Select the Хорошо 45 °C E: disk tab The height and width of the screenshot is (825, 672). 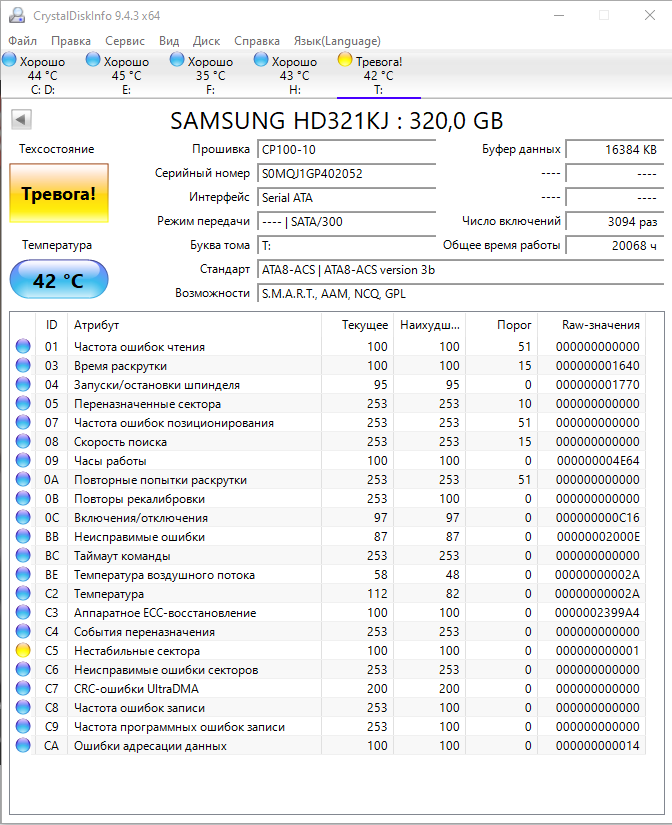[x=126, y=75]
